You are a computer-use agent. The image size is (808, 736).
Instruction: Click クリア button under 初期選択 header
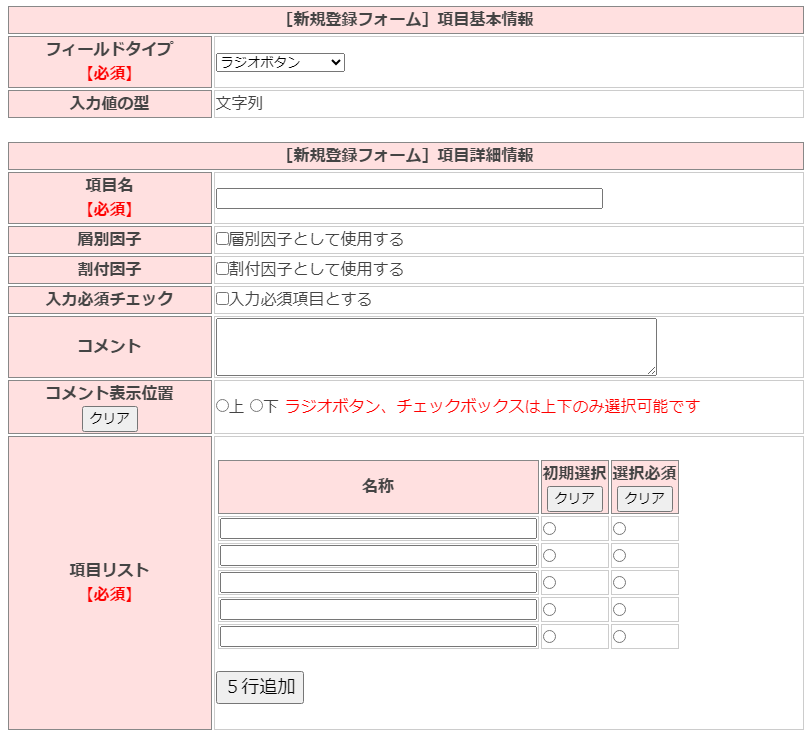point(574,499)
